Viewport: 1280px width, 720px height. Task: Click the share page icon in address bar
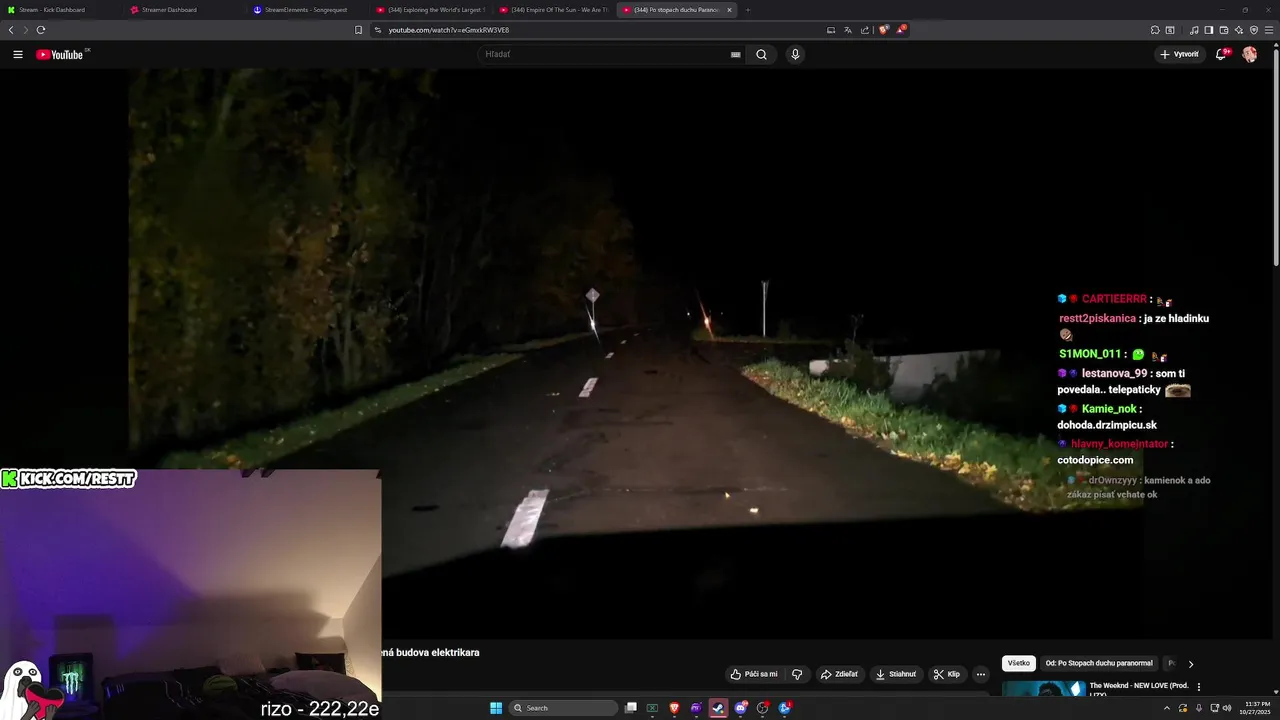(x=865, y=30)
